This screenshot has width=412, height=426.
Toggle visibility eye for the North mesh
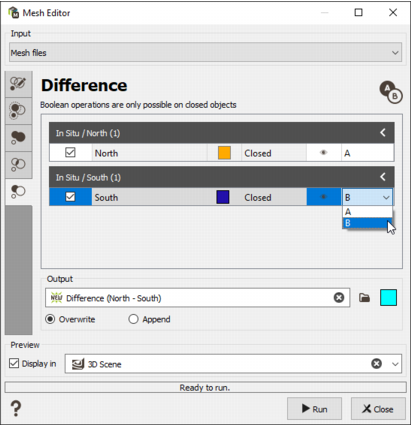pos(323,153)
